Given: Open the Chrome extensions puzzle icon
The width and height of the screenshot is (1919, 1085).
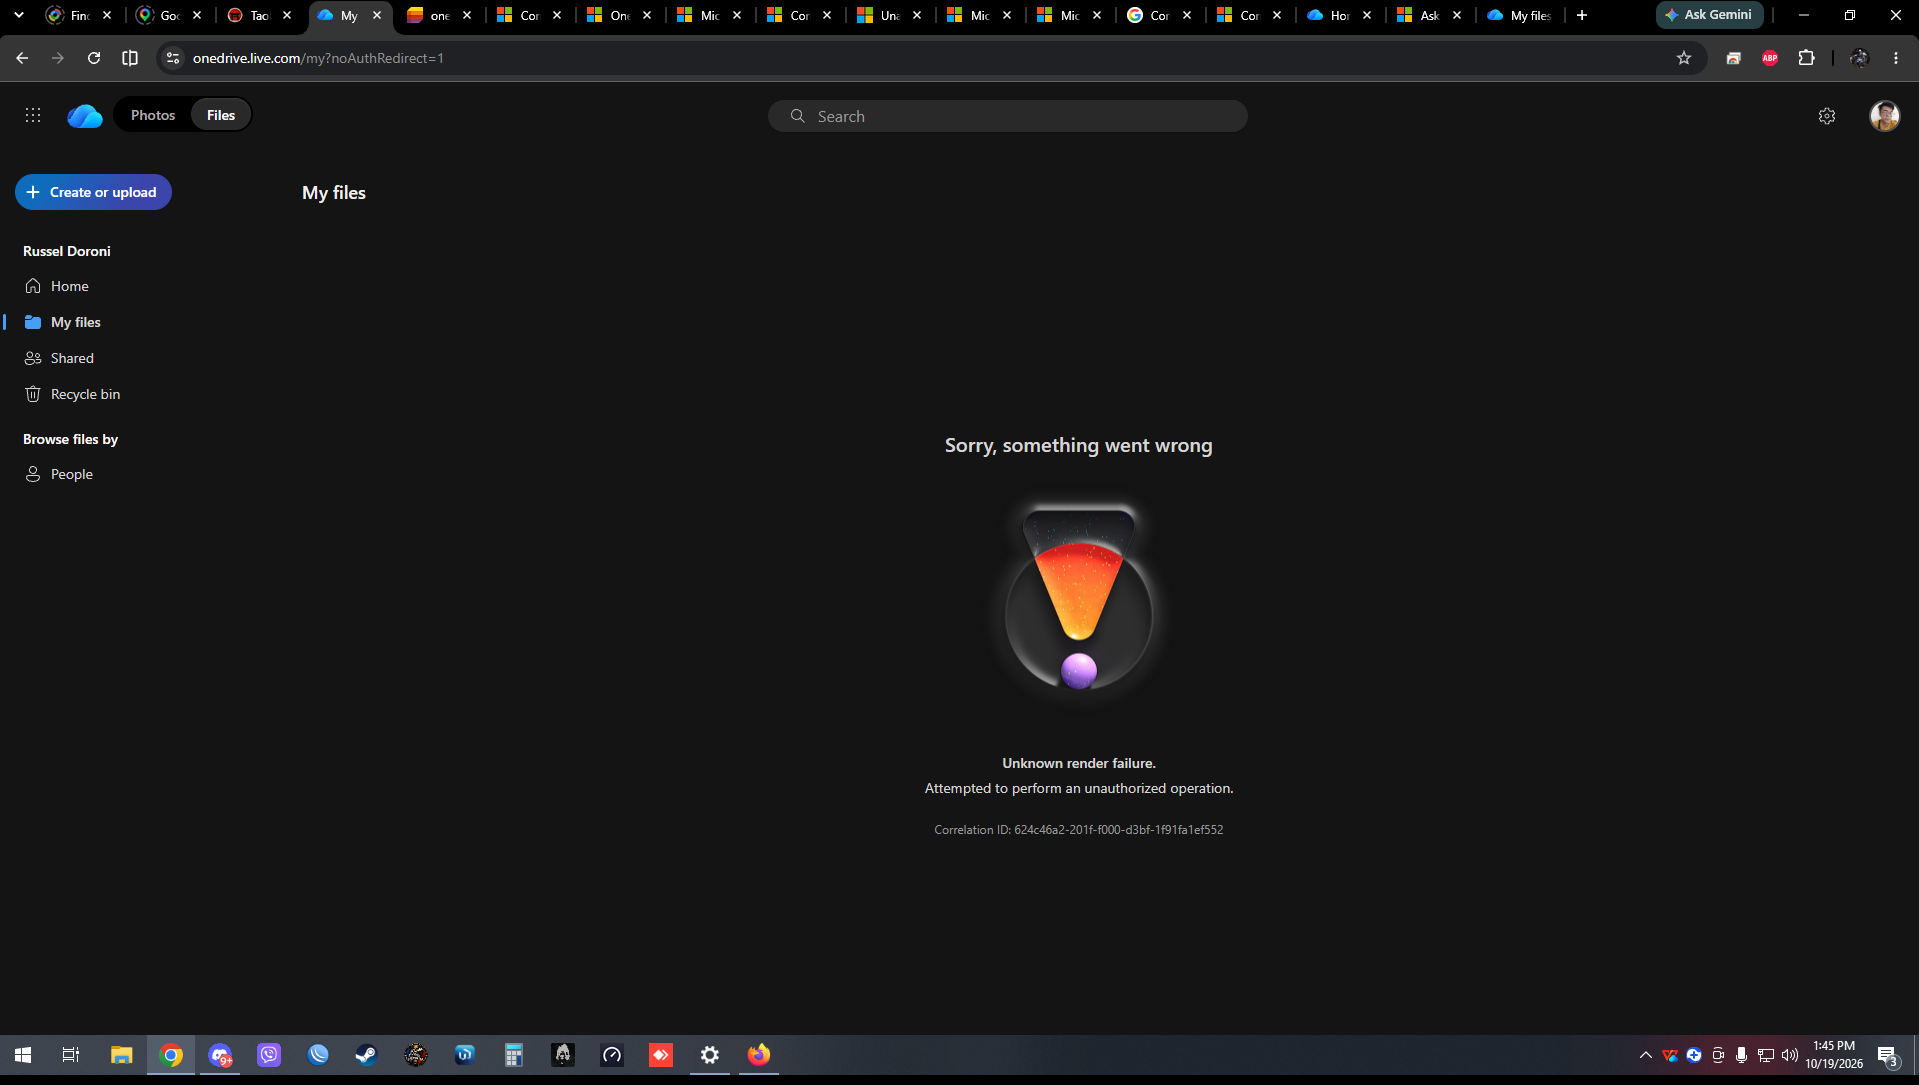Looking at the screenshot, I should (x=1806, y=58).
